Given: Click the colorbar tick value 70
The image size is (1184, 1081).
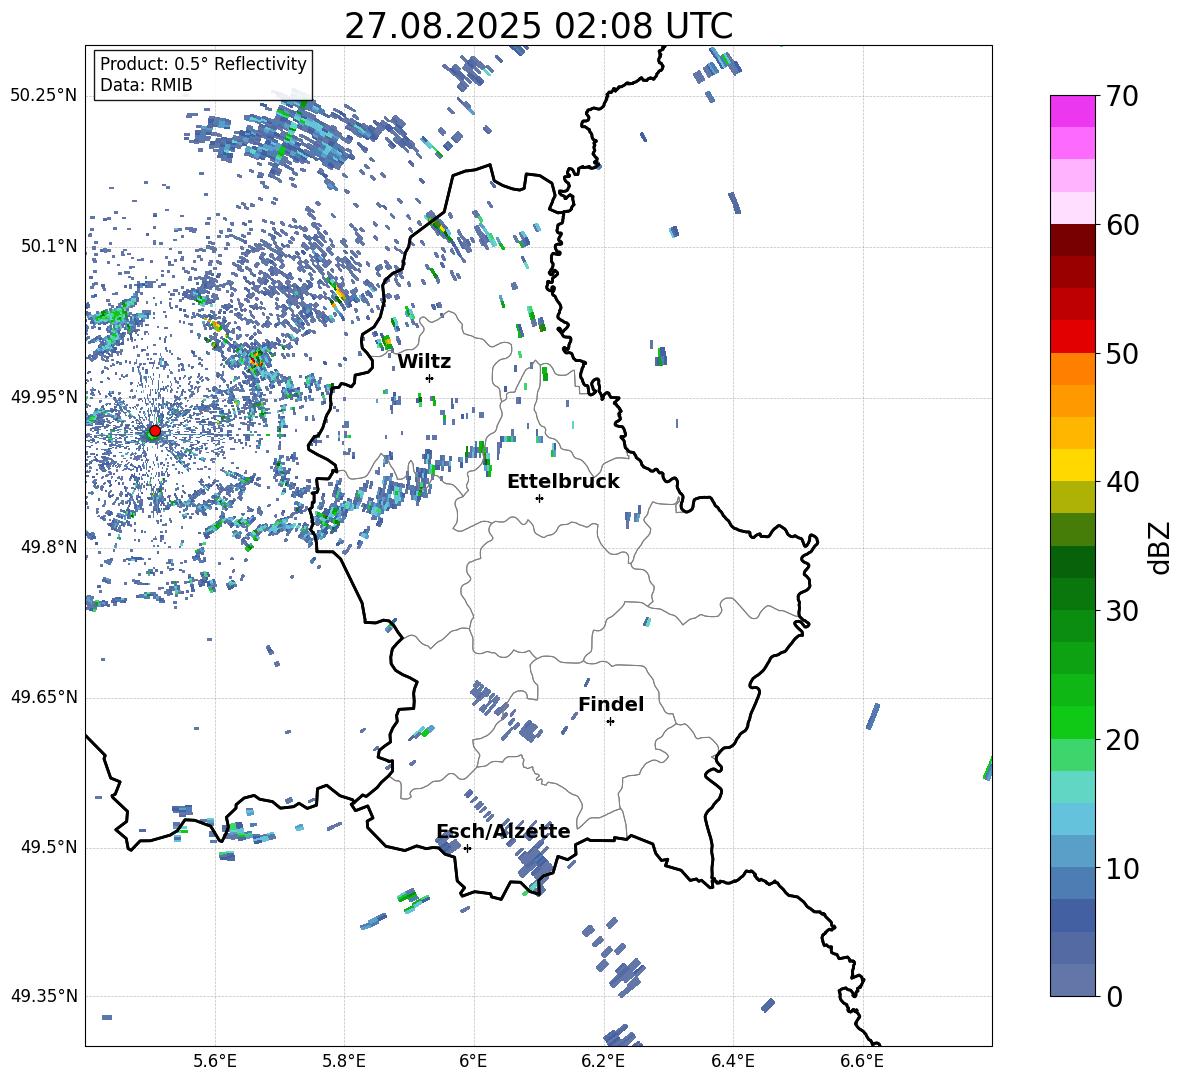Looking at the screenshot, I should click(x=1122, y=96).
